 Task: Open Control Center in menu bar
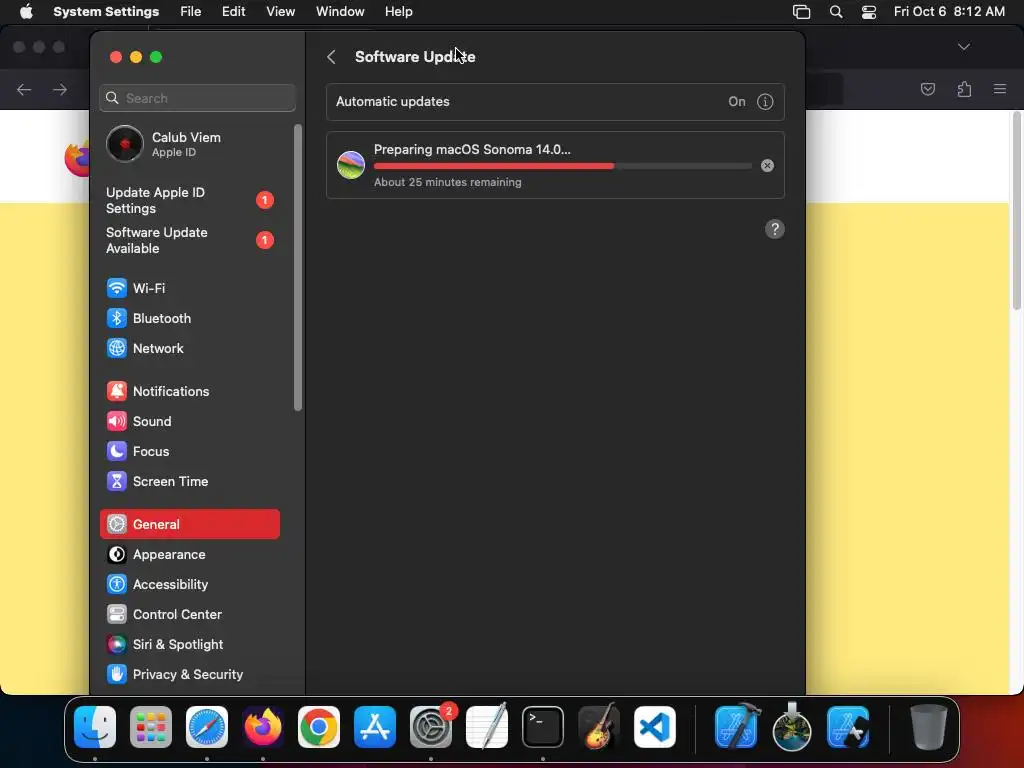[869, 12]
